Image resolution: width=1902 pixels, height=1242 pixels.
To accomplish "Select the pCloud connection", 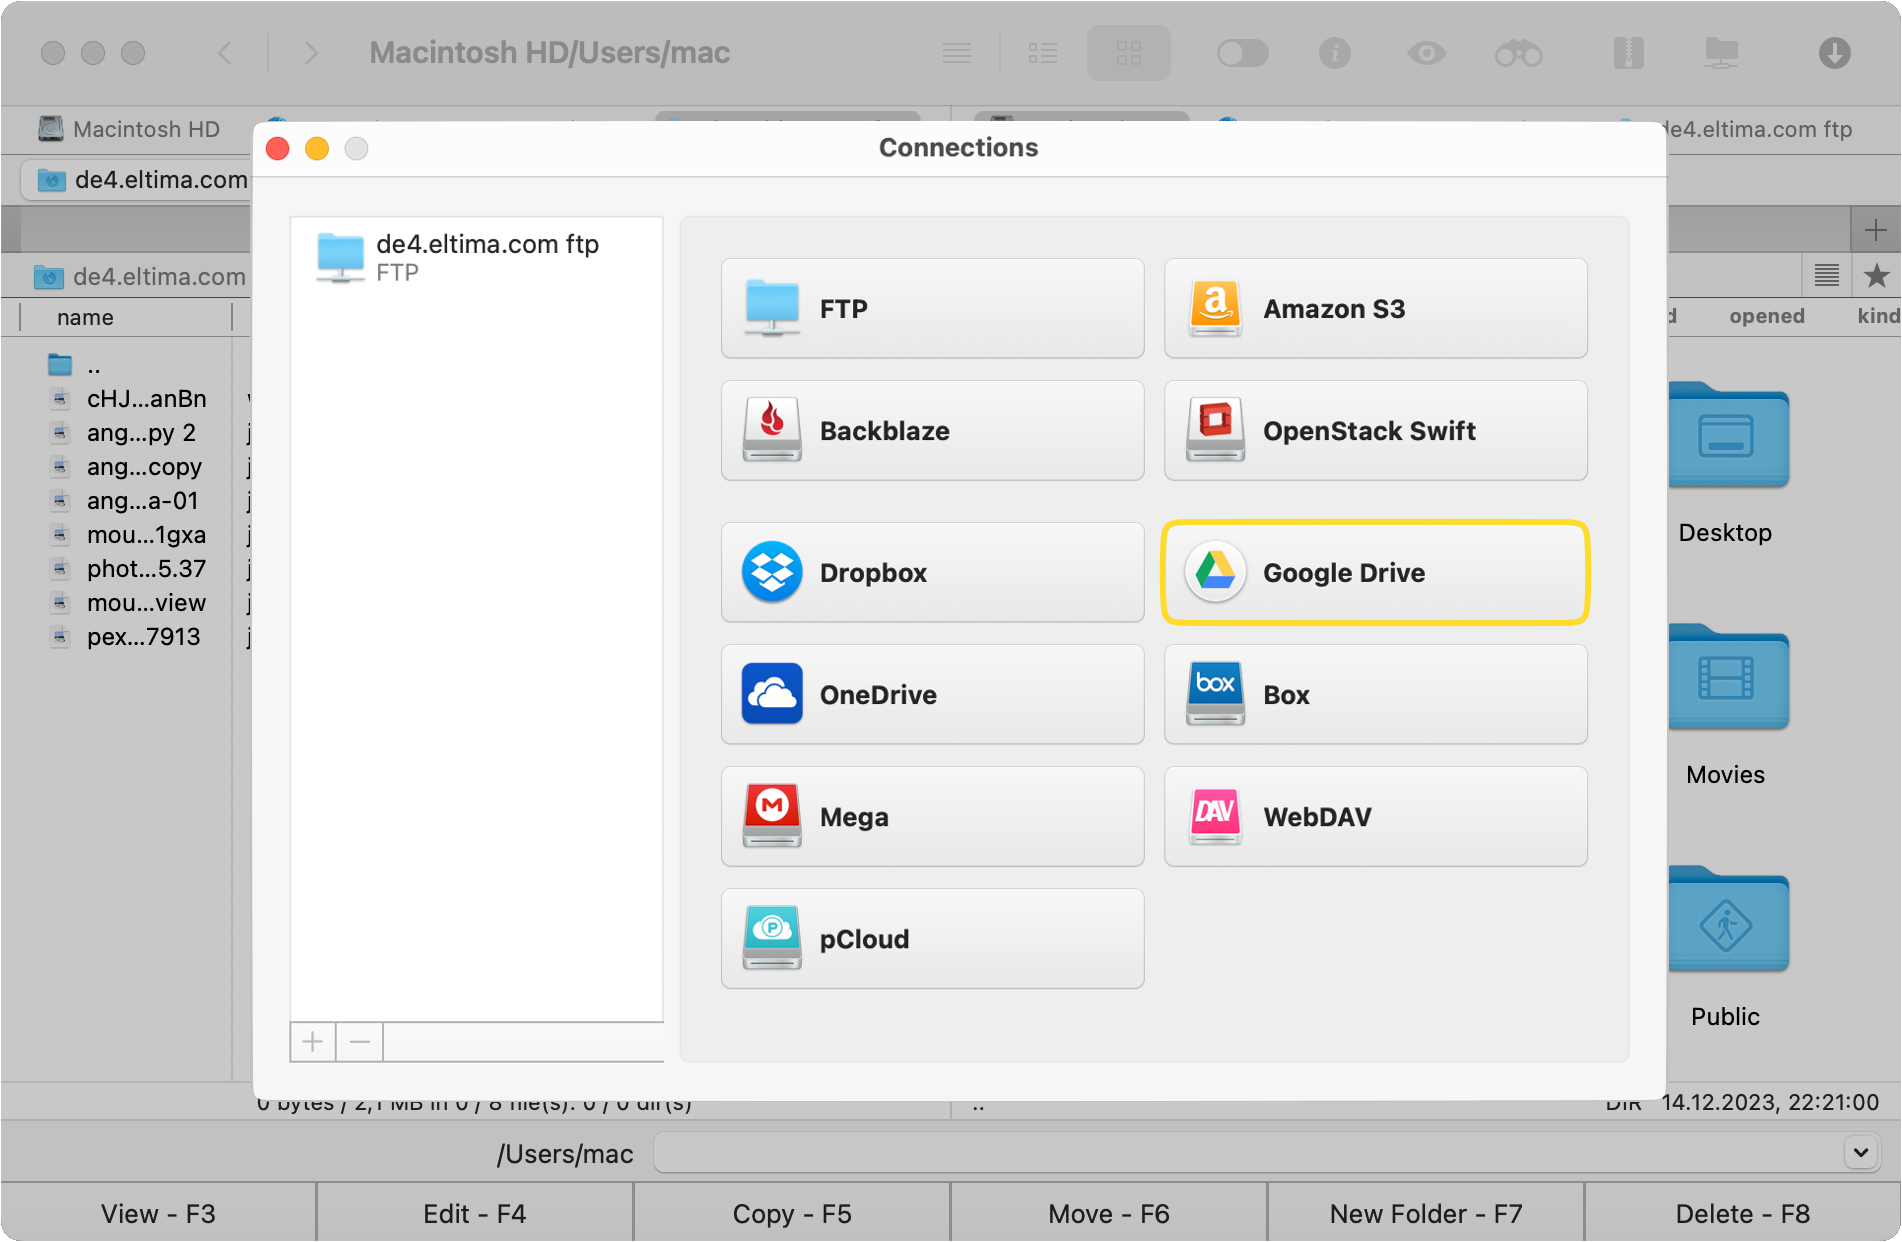I will [x=931, y=938].
